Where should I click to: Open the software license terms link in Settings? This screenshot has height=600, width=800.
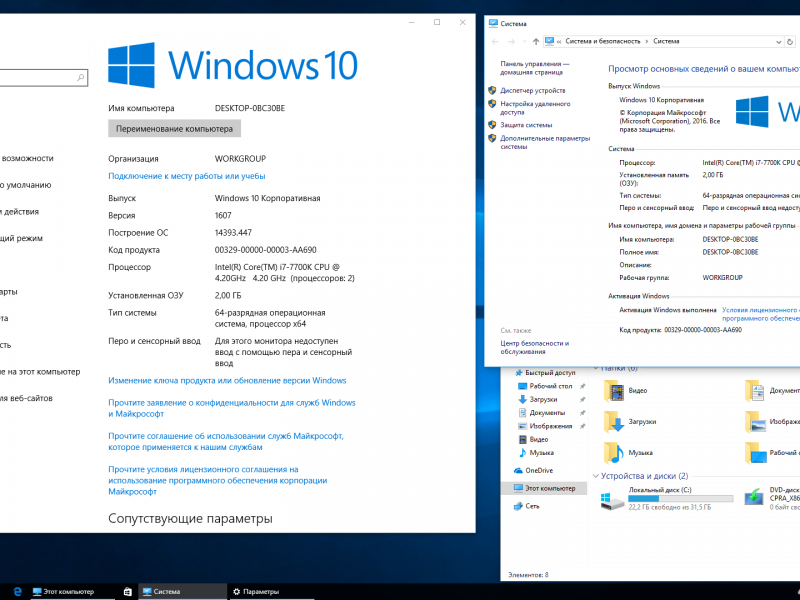(217, 480)
